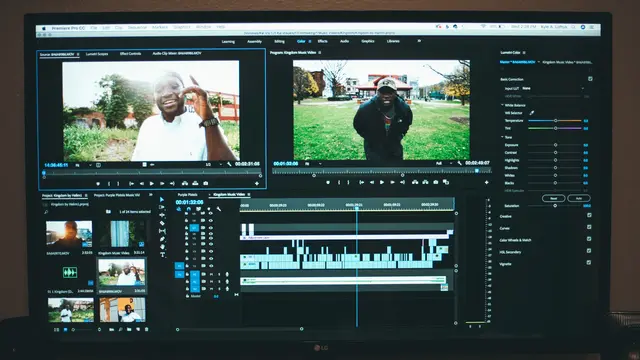Go to In point in Program monitor
The image size is (640, 360).
point(362,182)
